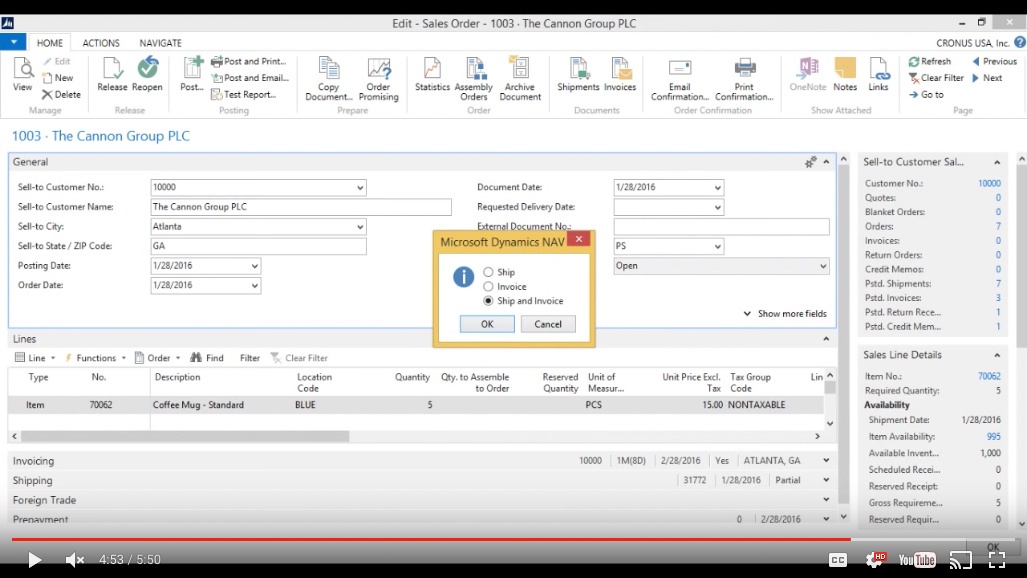Click Email Confirmation icon
The height and width of the screenshot is (578, 1027).
click(680, 79)
